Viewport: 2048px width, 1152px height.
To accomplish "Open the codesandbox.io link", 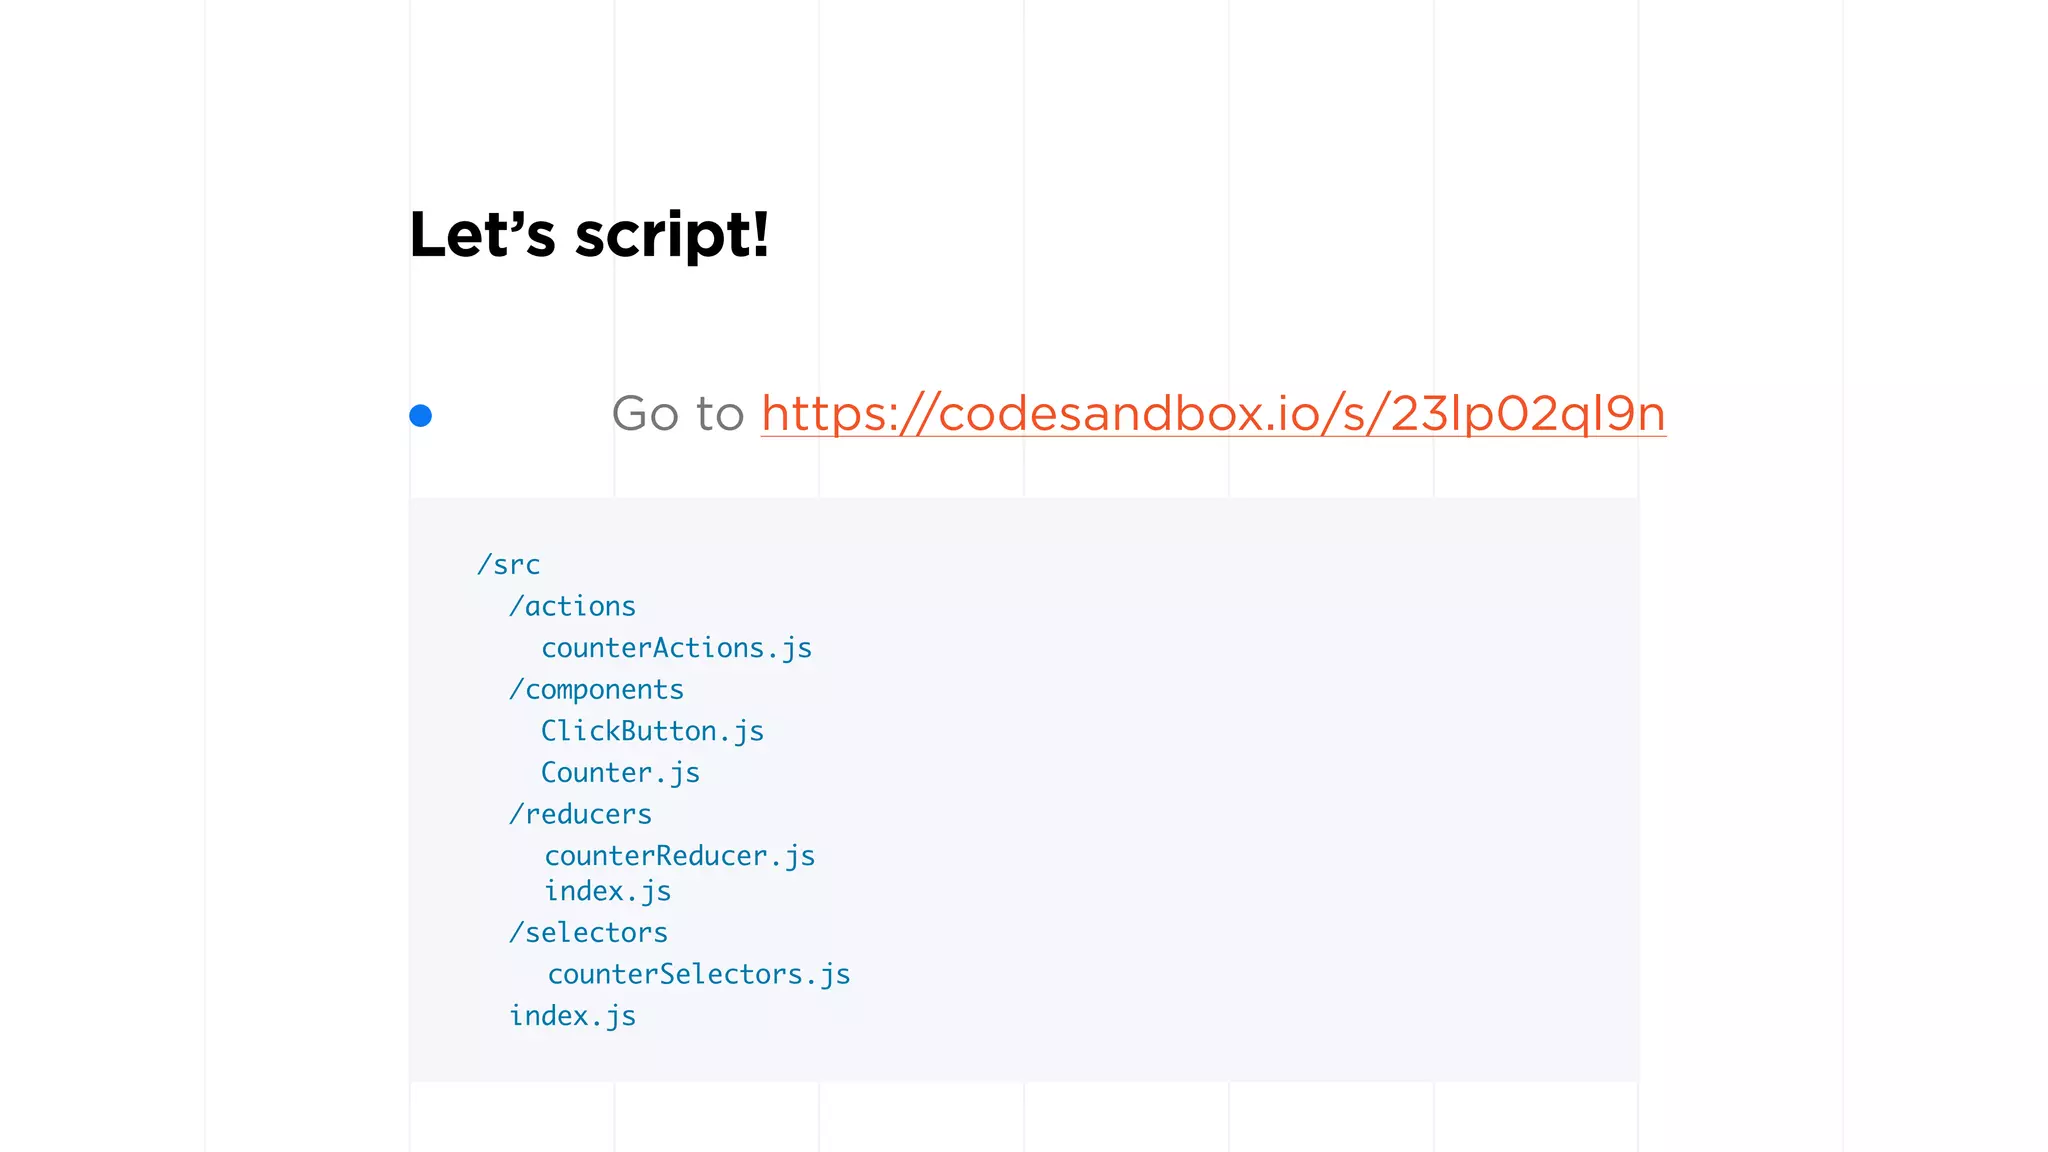I will pos(1213,414).
